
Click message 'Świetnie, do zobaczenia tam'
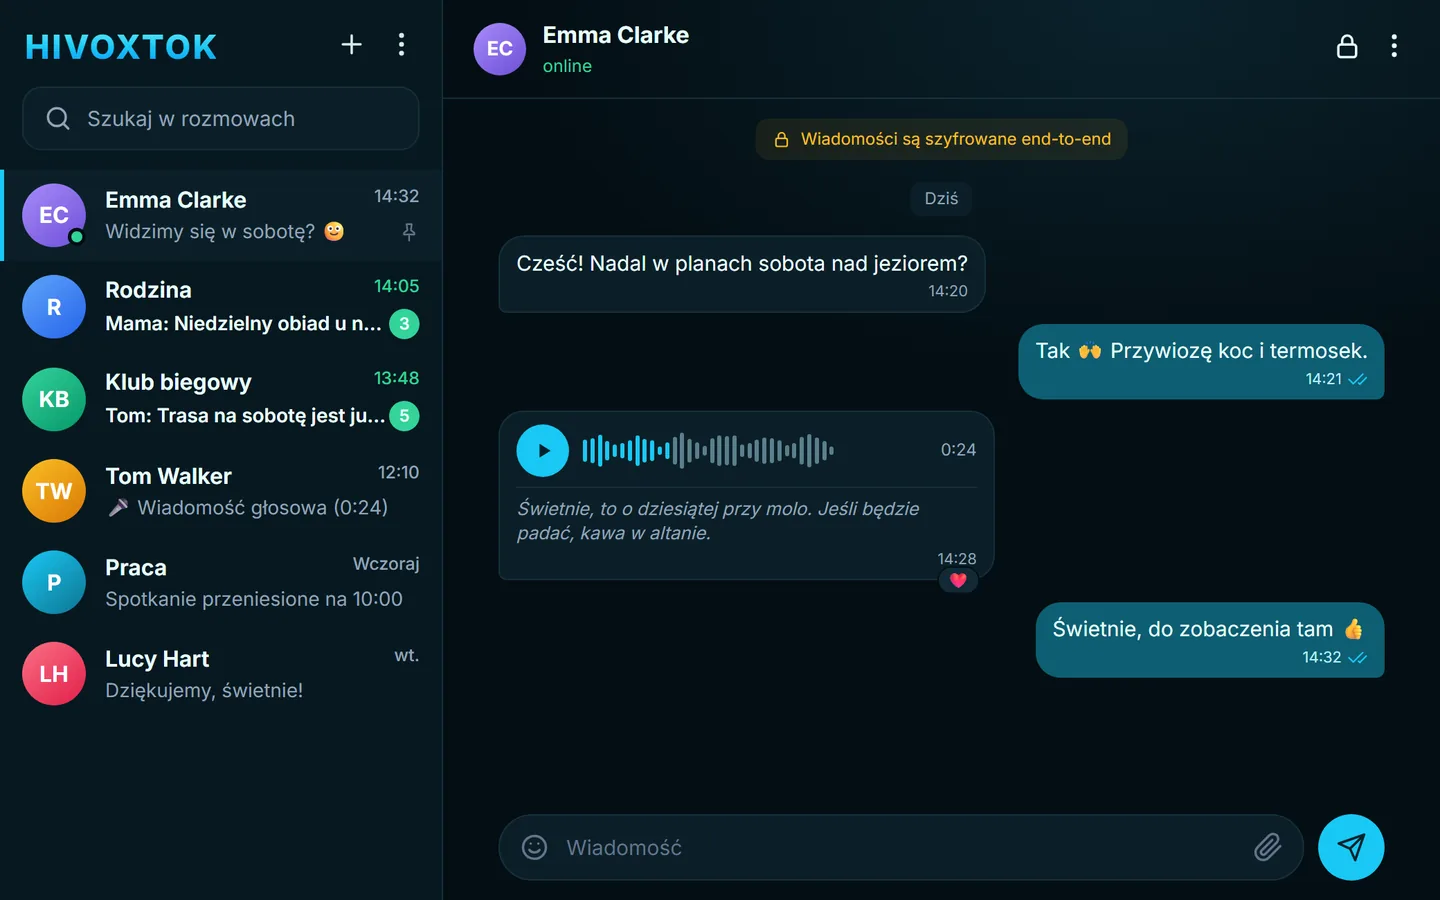[1210, 640]
